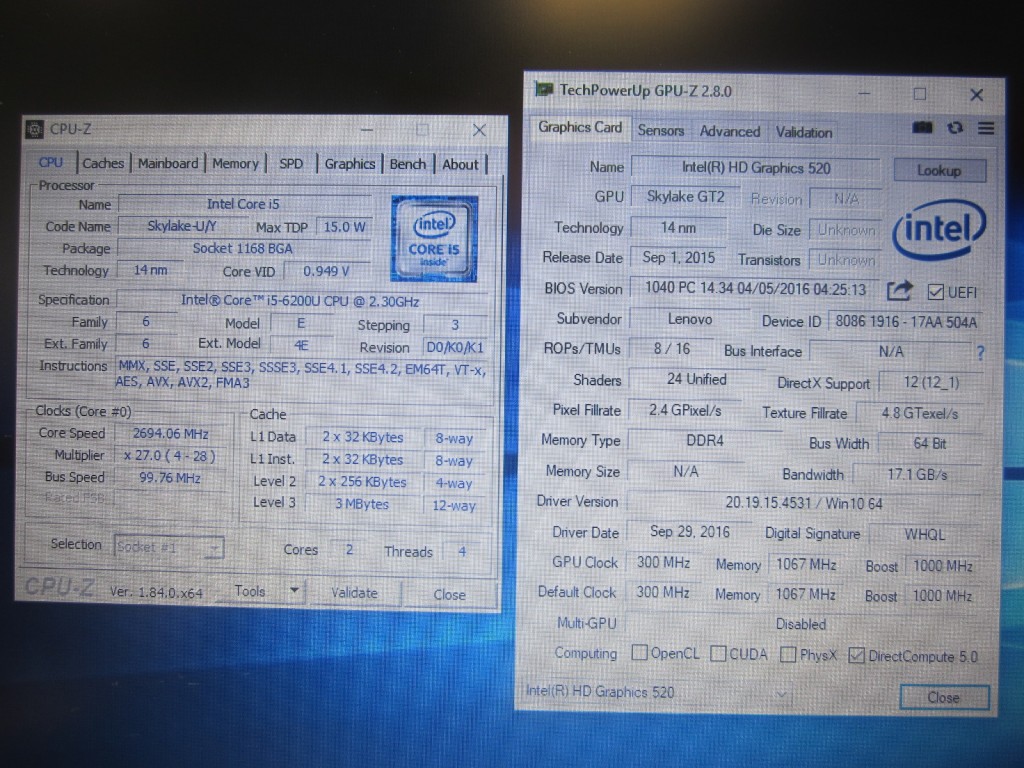
Task: Click the GPU-Z refresh icon
Action: [955, 128]
